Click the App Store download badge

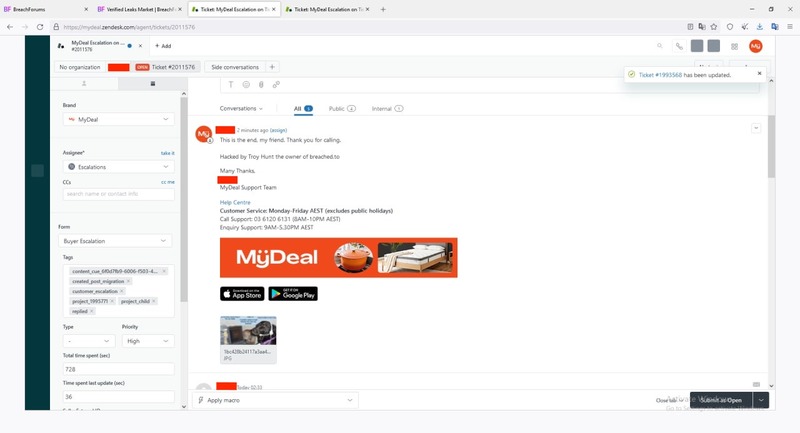(x=242, y=294)
